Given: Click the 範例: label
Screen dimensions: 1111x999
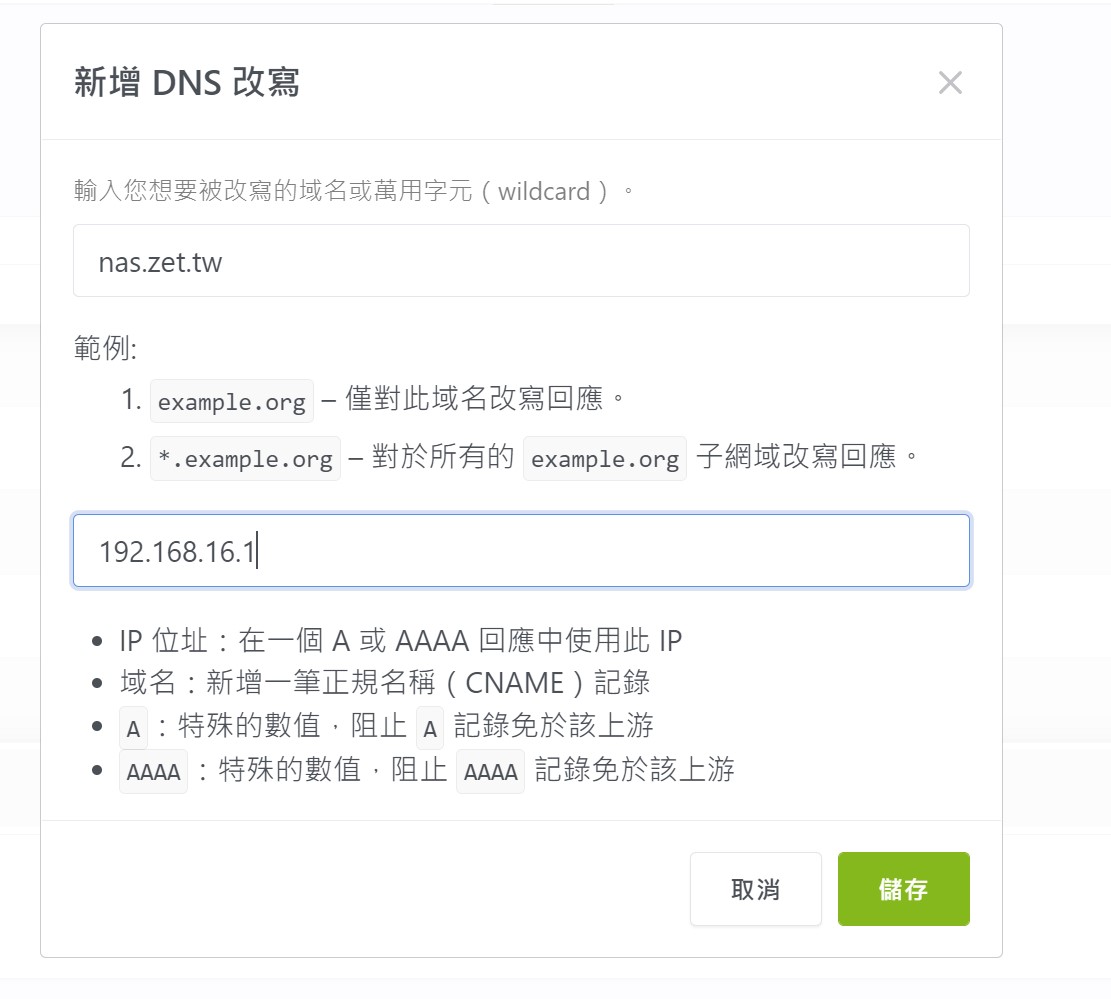Looking at the screenshot, I should 105,348.
